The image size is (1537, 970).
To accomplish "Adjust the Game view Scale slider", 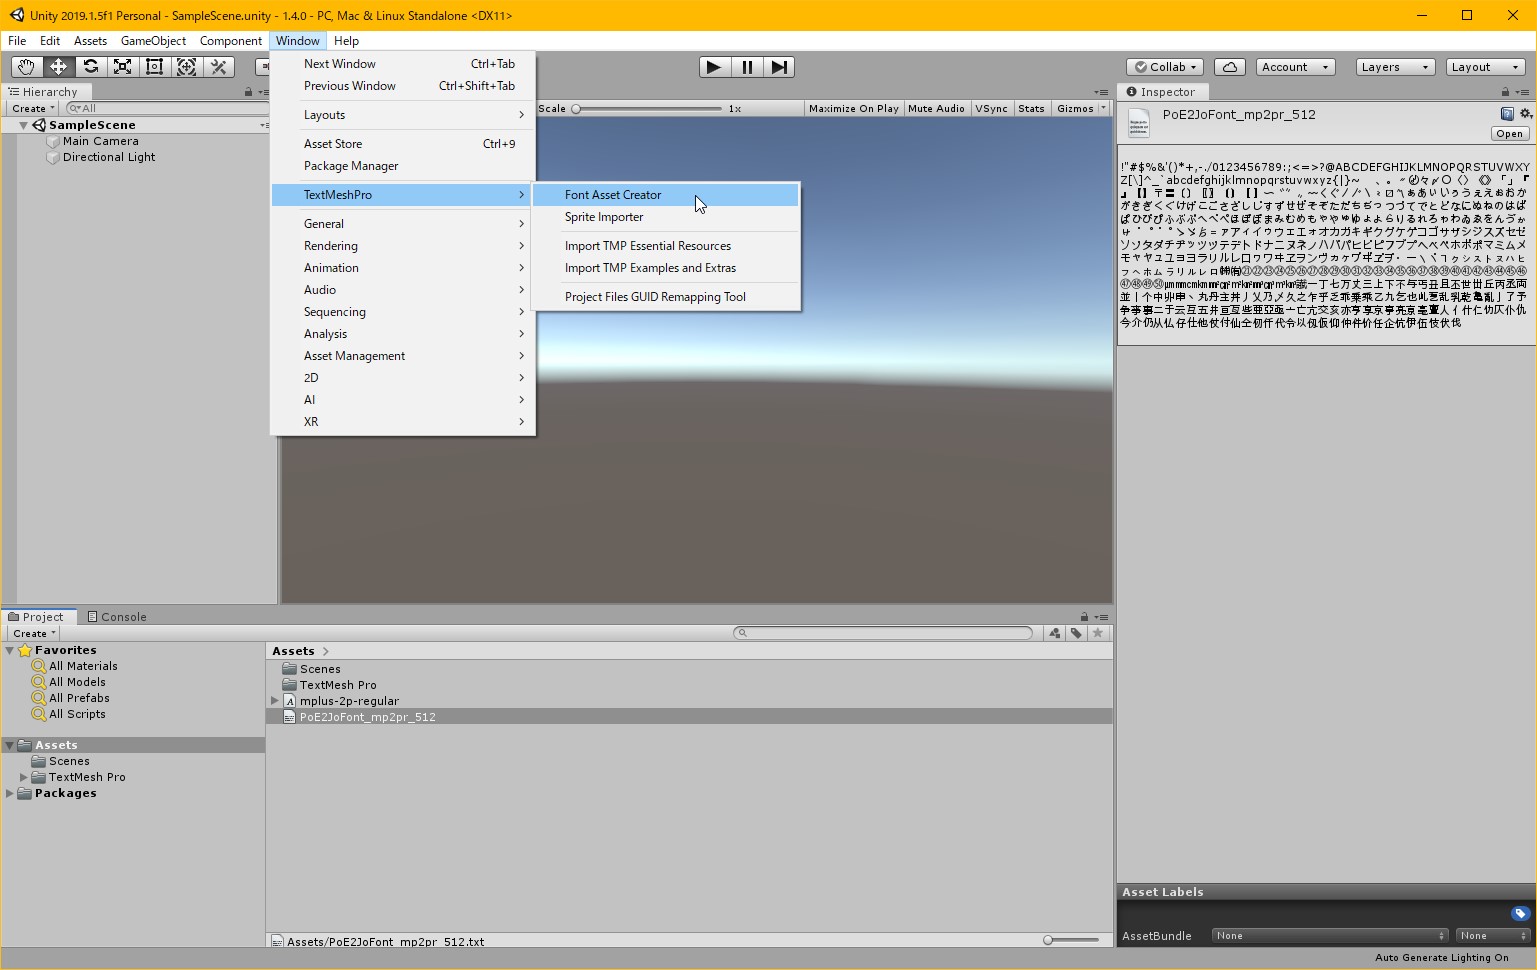I will [647, 109].
